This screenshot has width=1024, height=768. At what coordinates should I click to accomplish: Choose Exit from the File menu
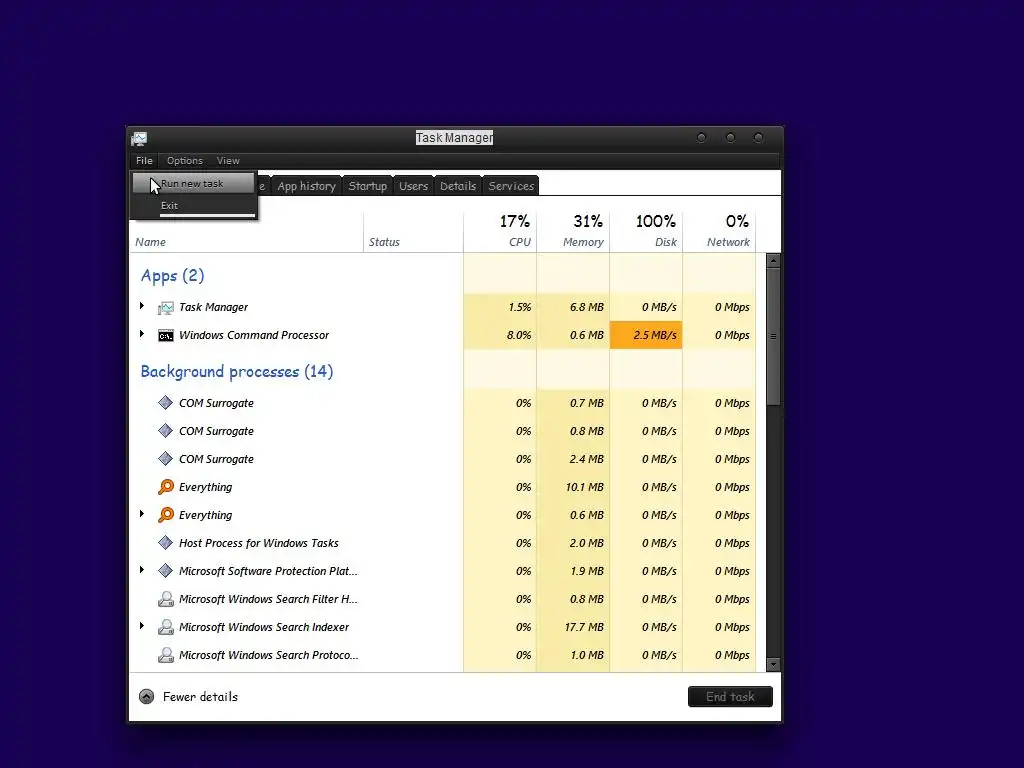click(193, 205)
